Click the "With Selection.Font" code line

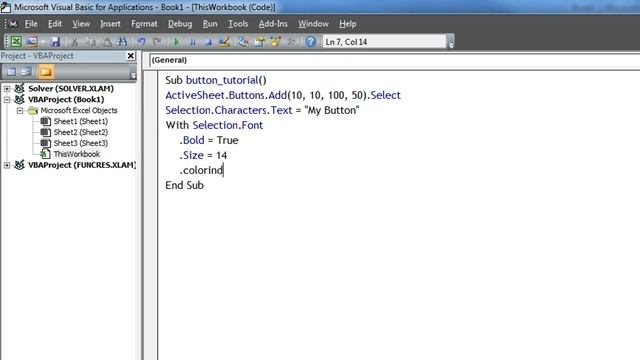(x=214, y=125)
